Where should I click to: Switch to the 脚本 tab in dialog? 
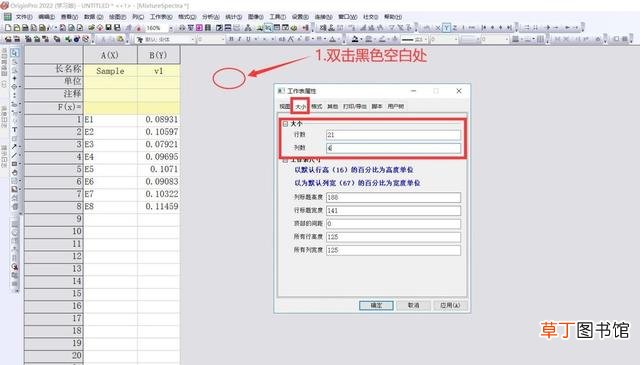click(377, 106)
